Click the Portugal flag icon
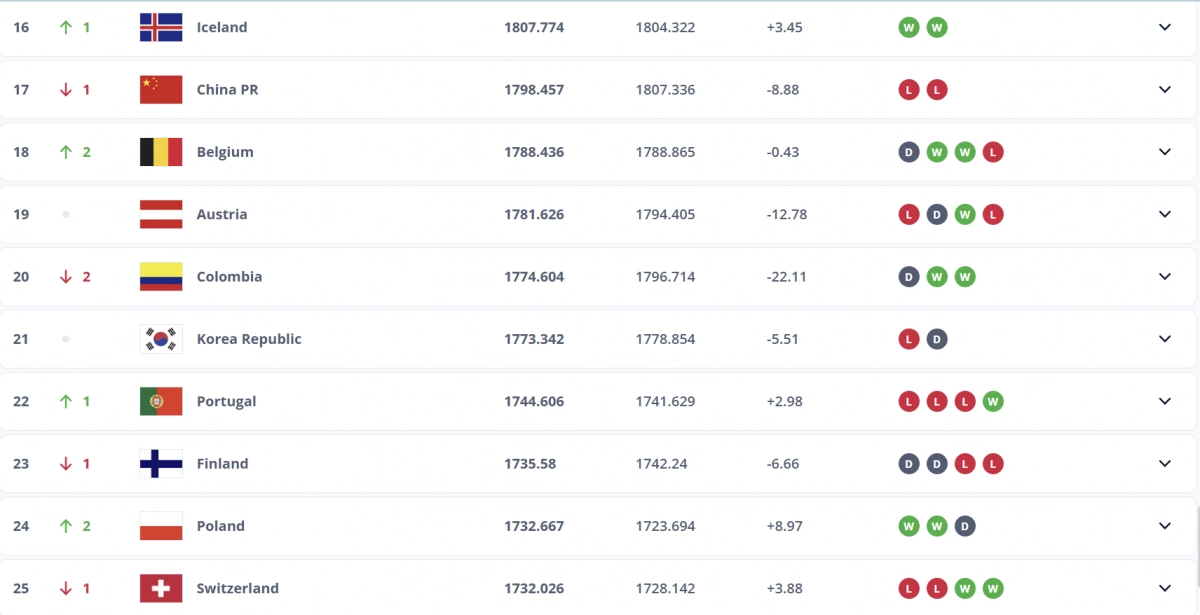The image size is (1200, 615). click(x=161, y=401)
